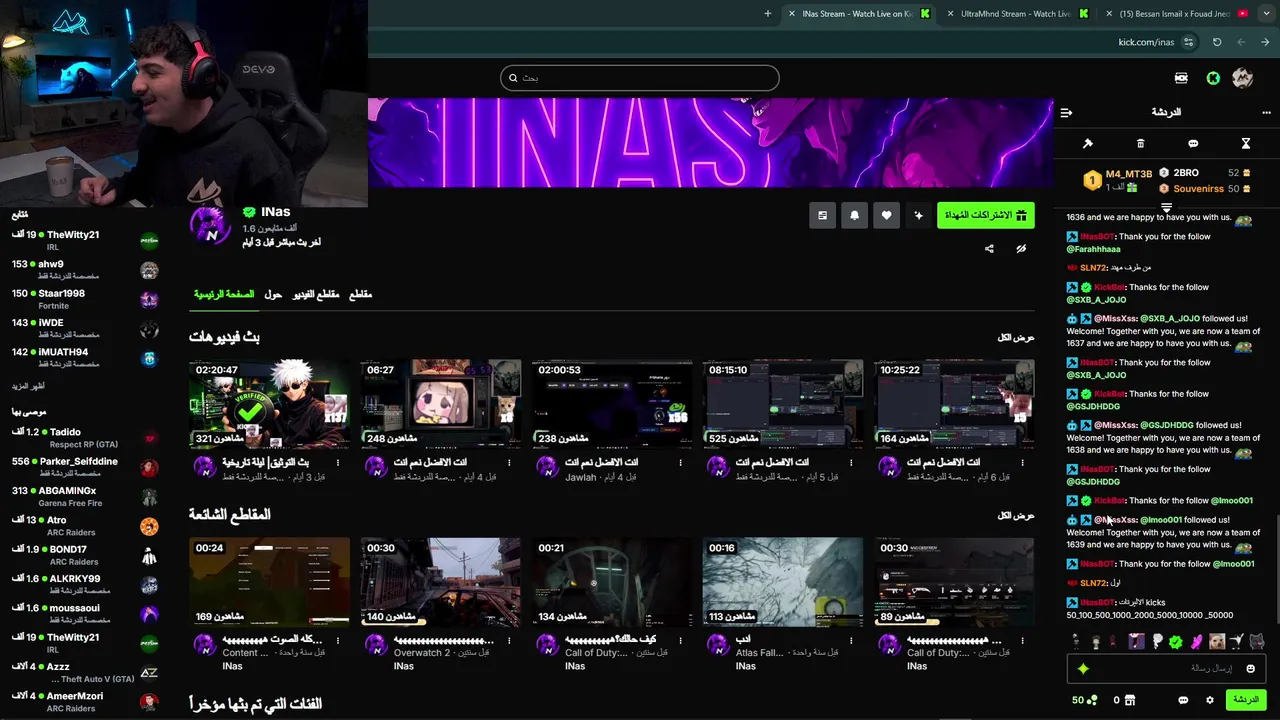Image resolution: width=1280 pixels, height=720 pixels.
Task: Open options for the 00:16 Atlas Fall clip
Action: click(851, 640)
